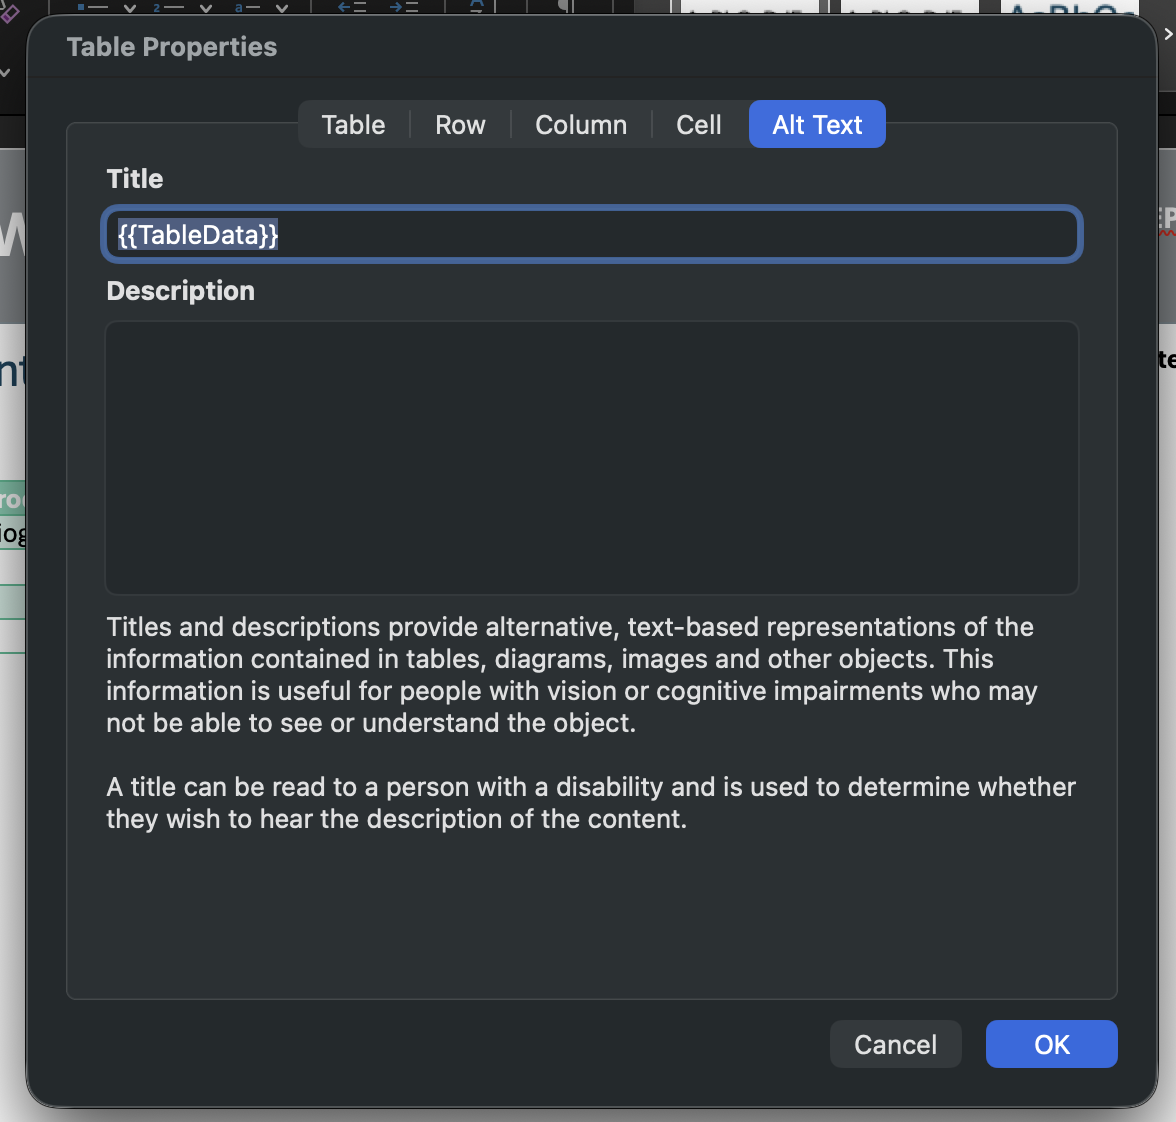Select the format painter icon
1176x1122 pixels.
(9, 12)
